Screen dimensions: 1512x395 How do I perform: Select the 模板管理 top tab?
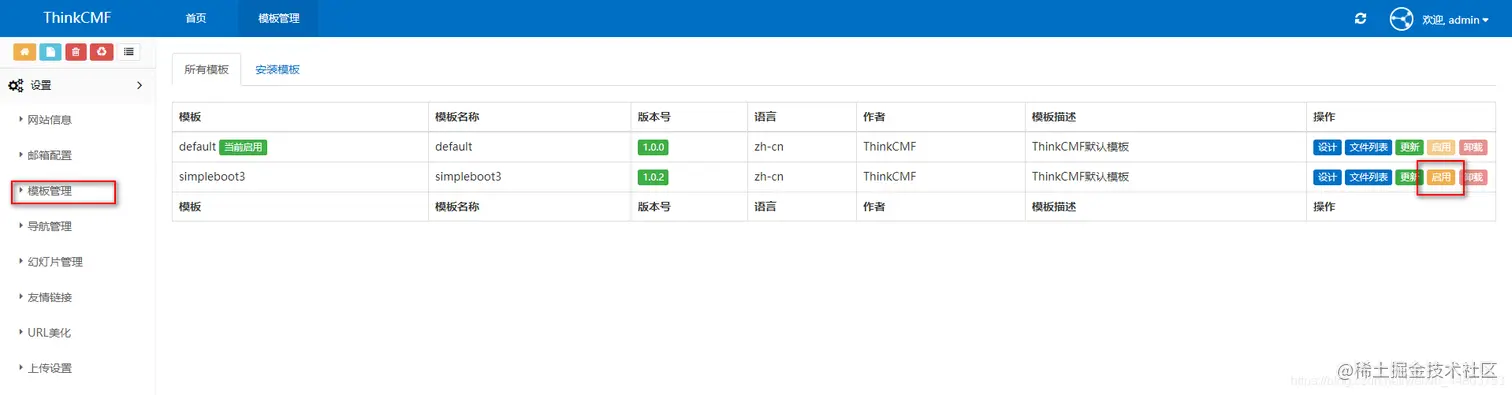[279, 18]
